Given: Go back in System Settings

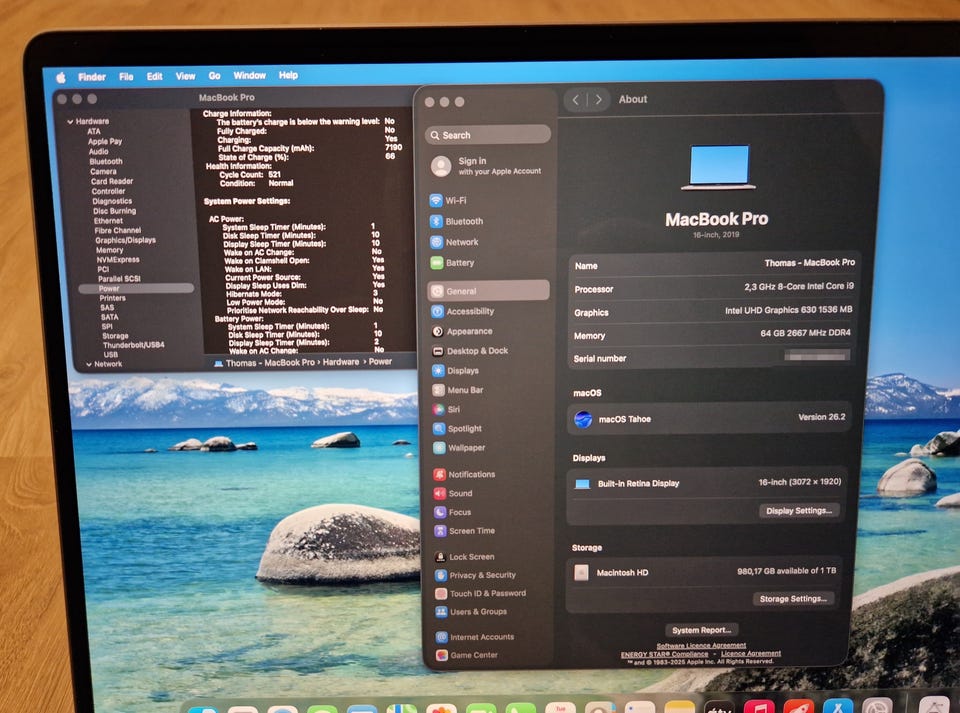Looking at the screenshot, I should point(575,99).
